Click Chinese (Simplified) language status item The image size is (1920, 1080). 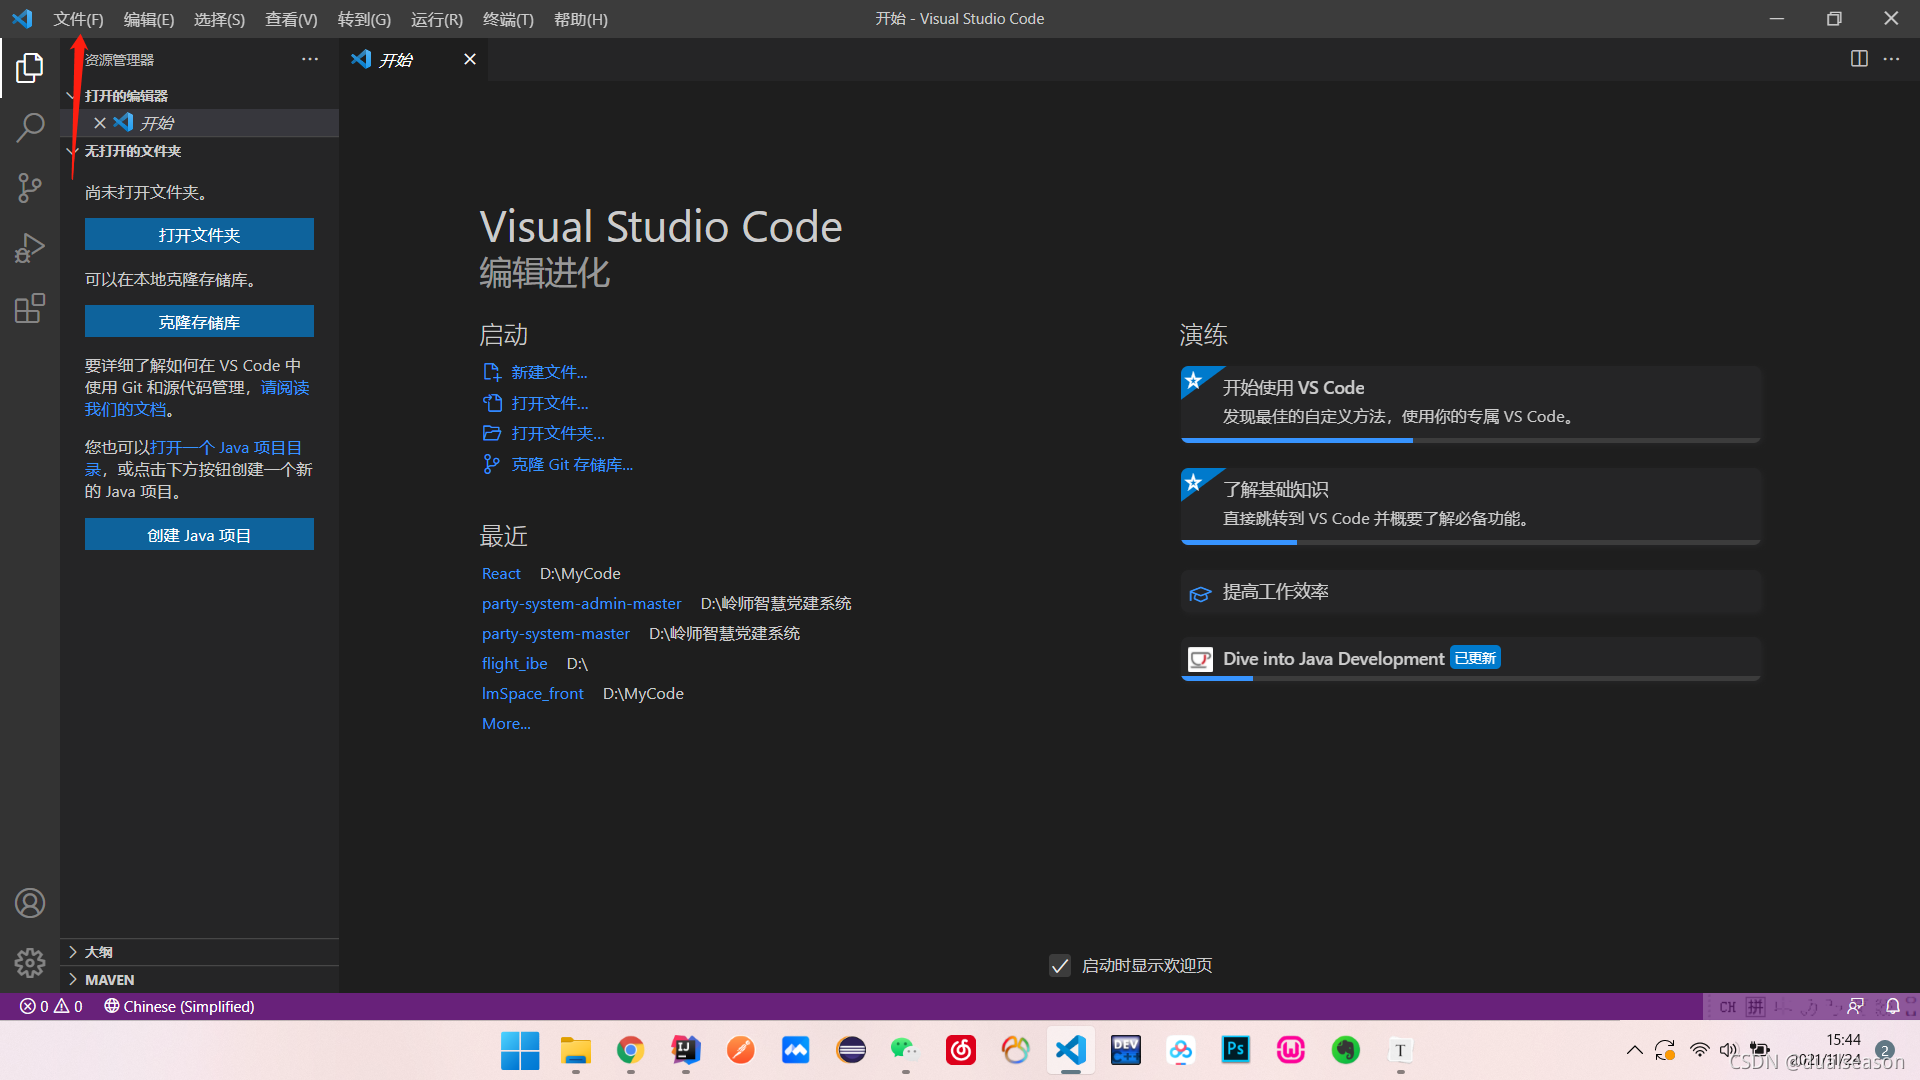[x=179, y=1006]
